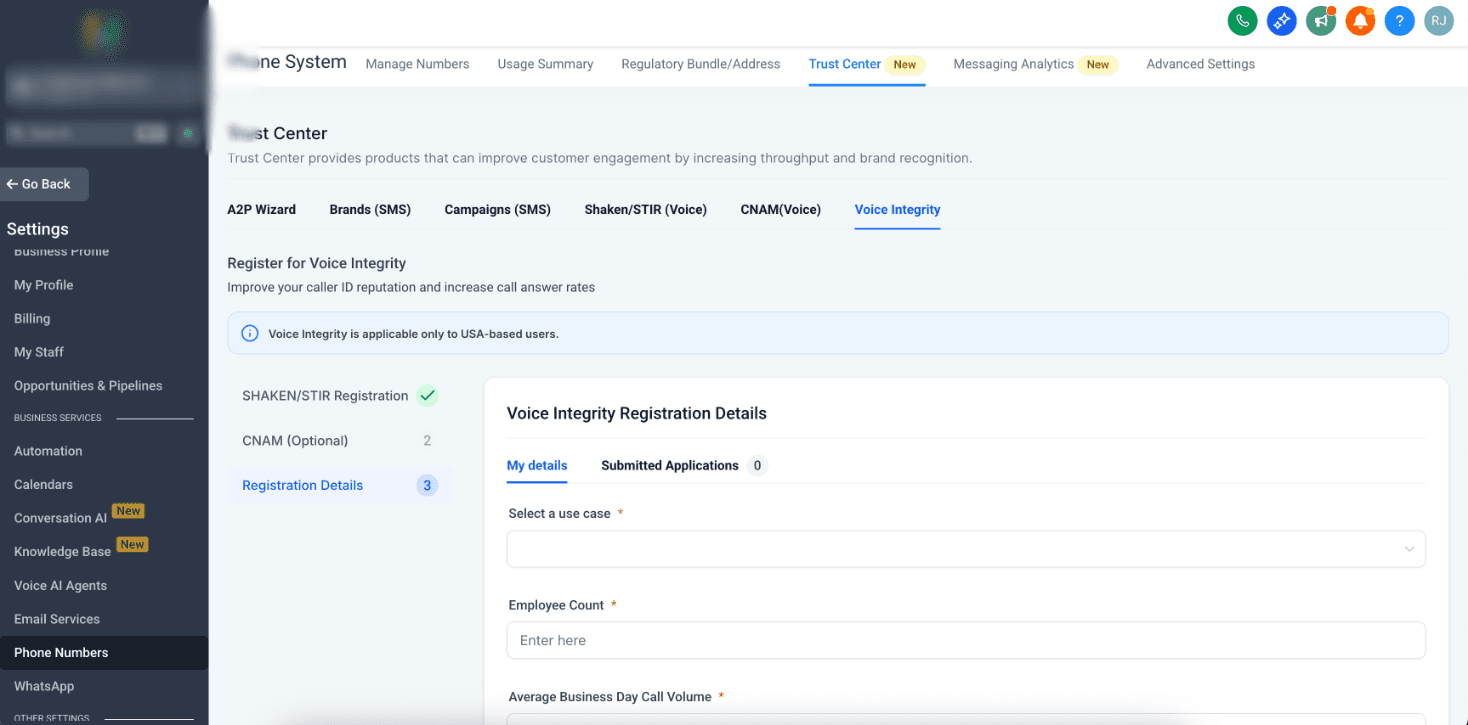This screenshot has width=1468, height=725.
Task: Open Opportunities & Pipelines settings
Action: click(88, 385)
